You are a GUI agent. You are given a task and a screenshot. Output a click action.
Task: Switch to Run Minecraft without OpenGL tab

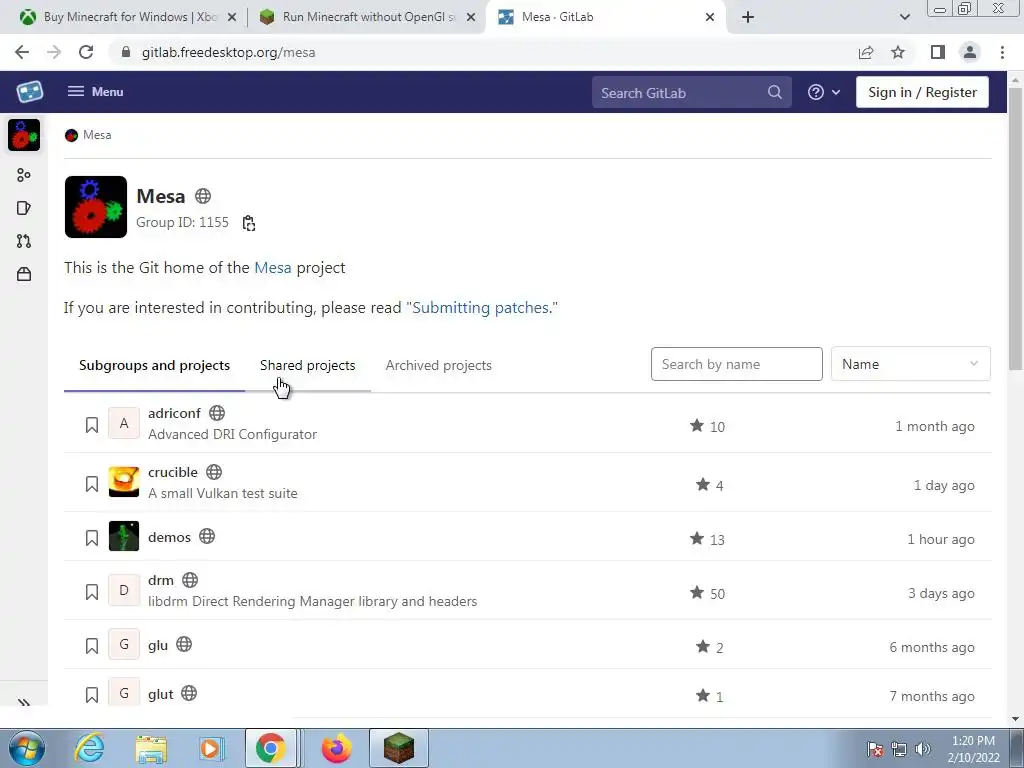tap(368, 17)
